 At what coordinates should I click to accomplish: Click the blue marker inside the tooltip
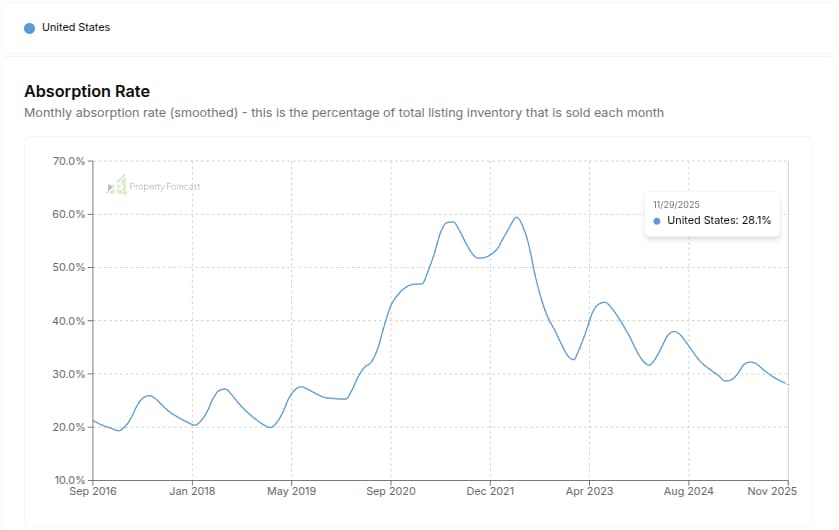[657, 221]
